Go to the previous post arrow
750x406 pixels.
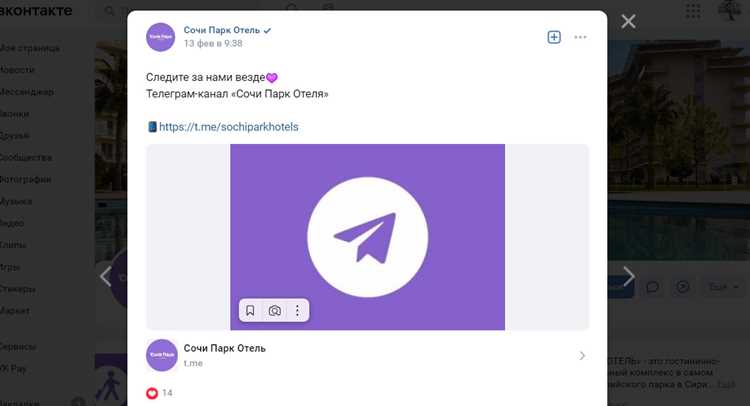point(106,276)
